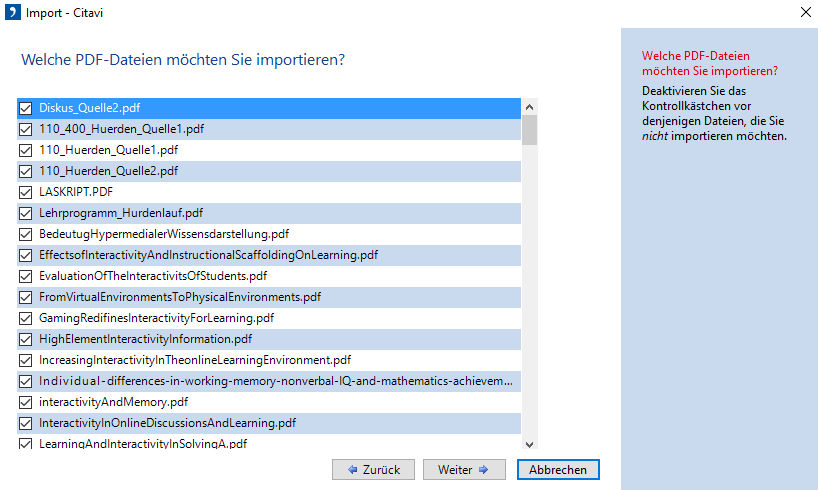This screenshot has height=490, width=818.
Task: Select EvaluationOfTheInteractivitsOfStudents.pdf file name
Action: pos(153,276)
